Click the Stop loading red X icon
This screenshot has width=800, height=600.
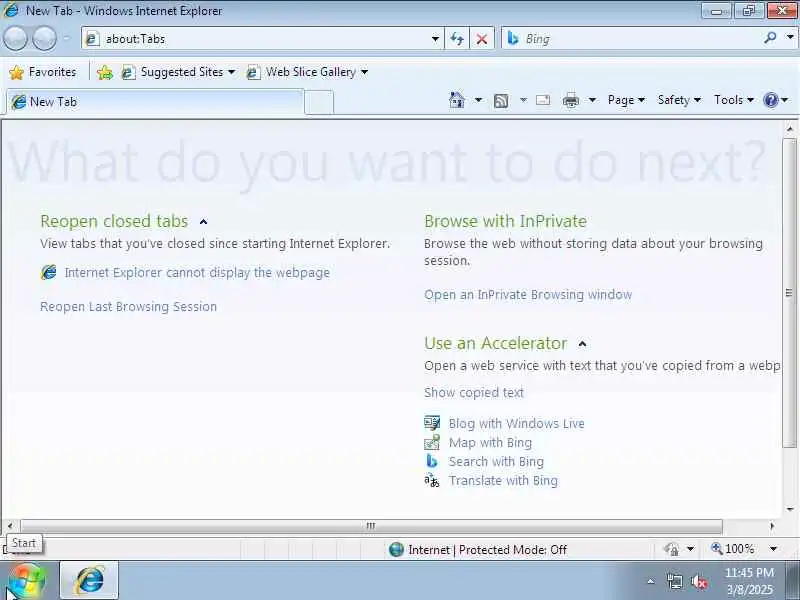pos(481,39)
